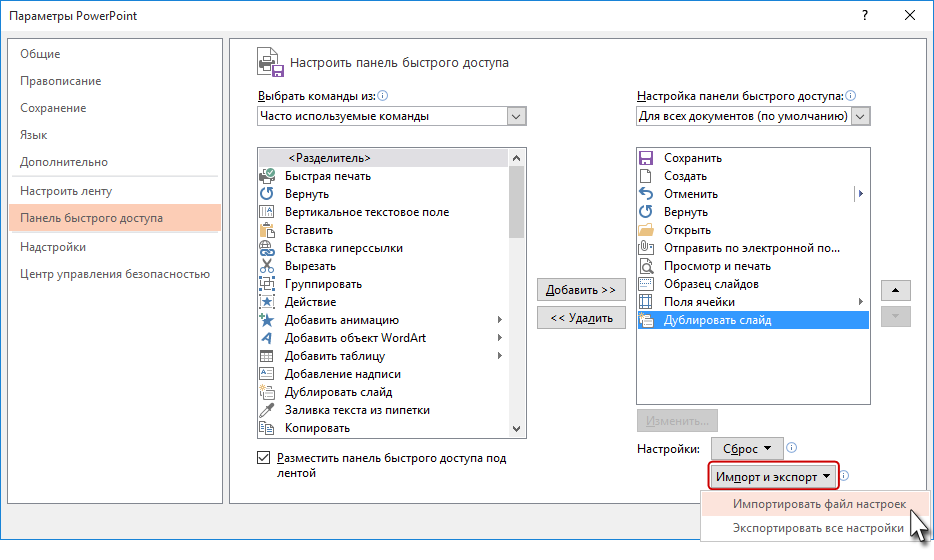Toggle 'Разместить панель быстрого доступа под лентой' checkbox
934x560 pixels.
(x=264, y=458)
